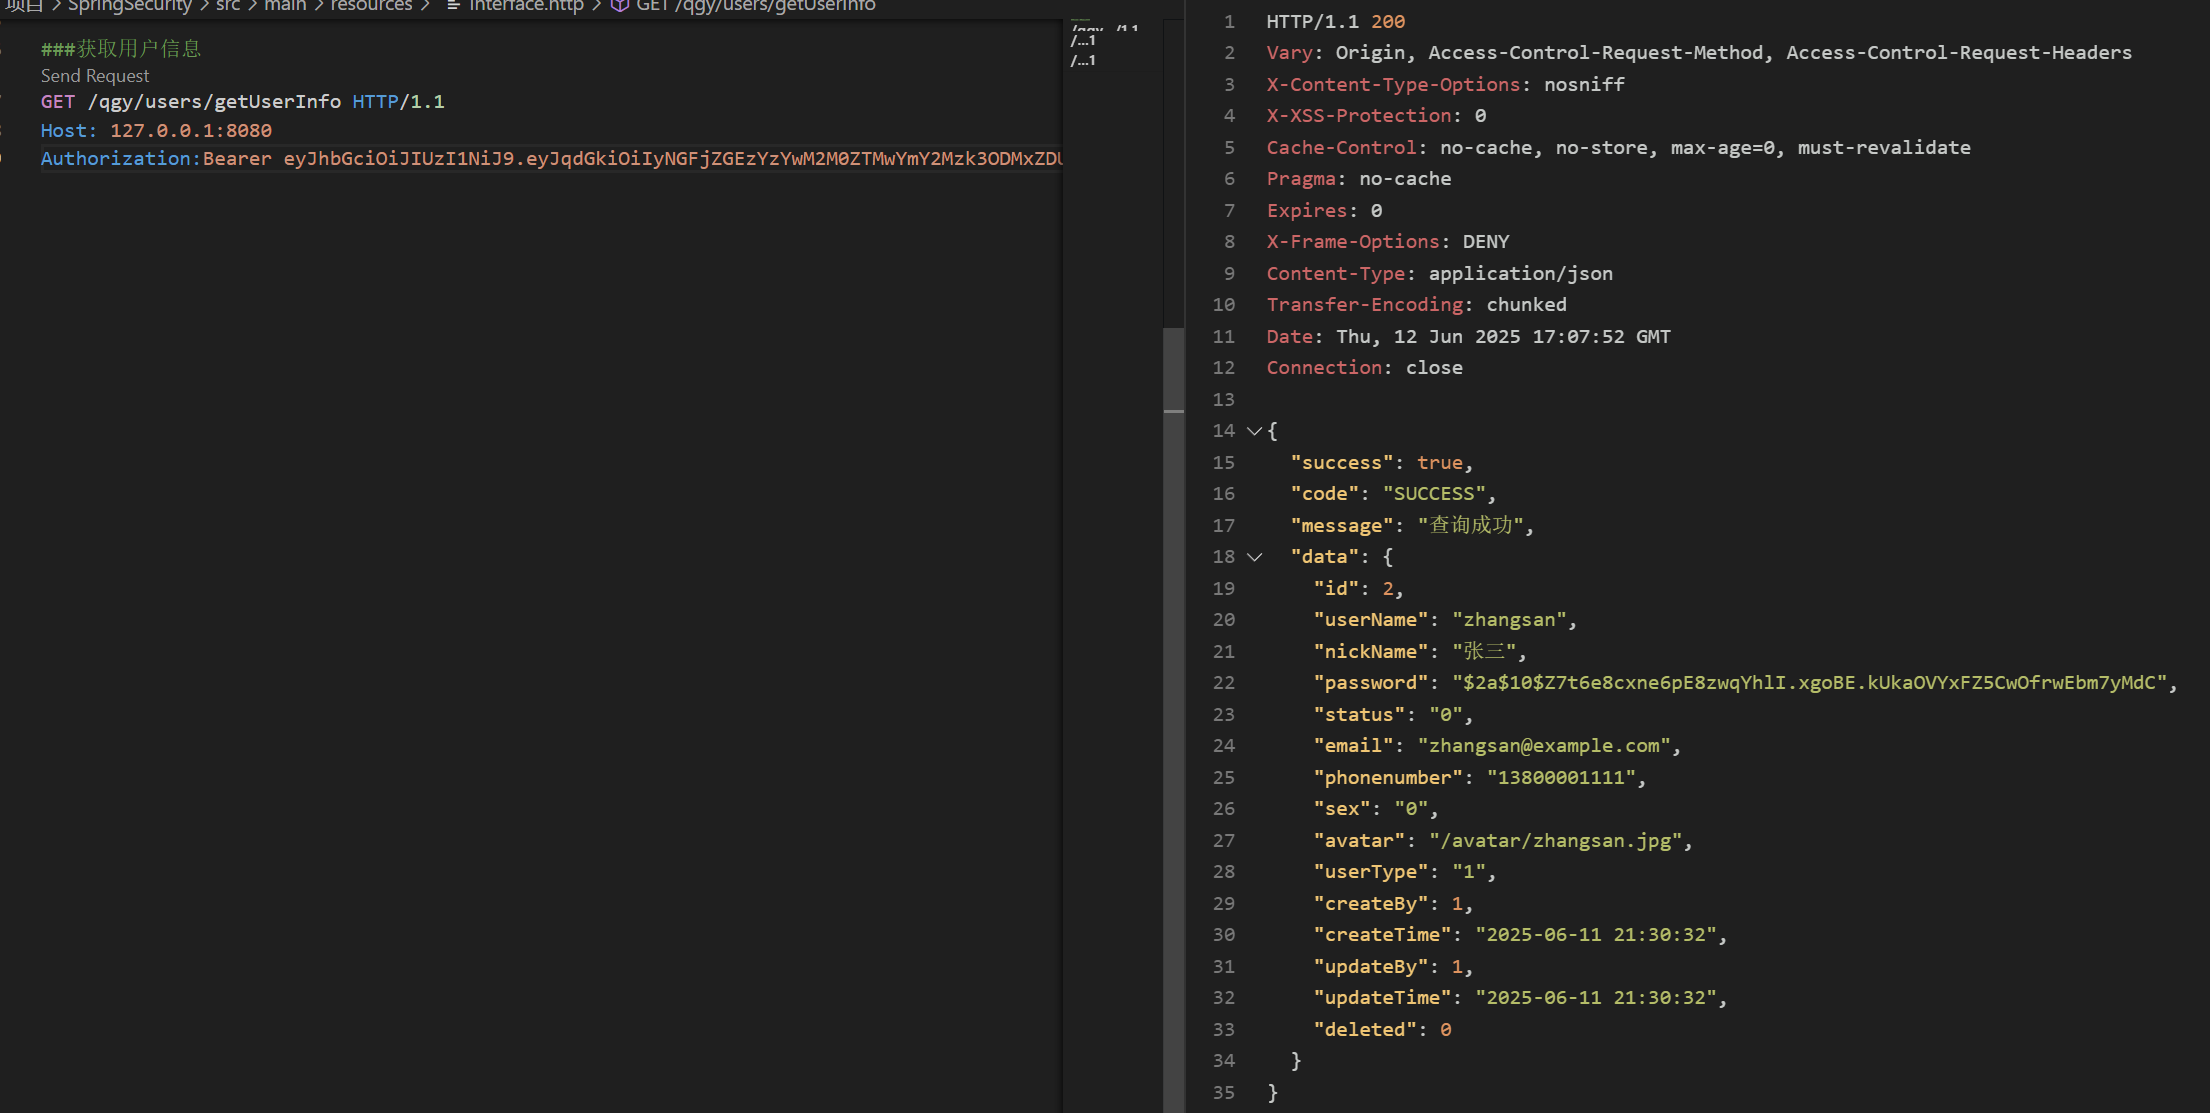
Task: Collapse the JSON response body at line 14
Action: coord(1255,430)
